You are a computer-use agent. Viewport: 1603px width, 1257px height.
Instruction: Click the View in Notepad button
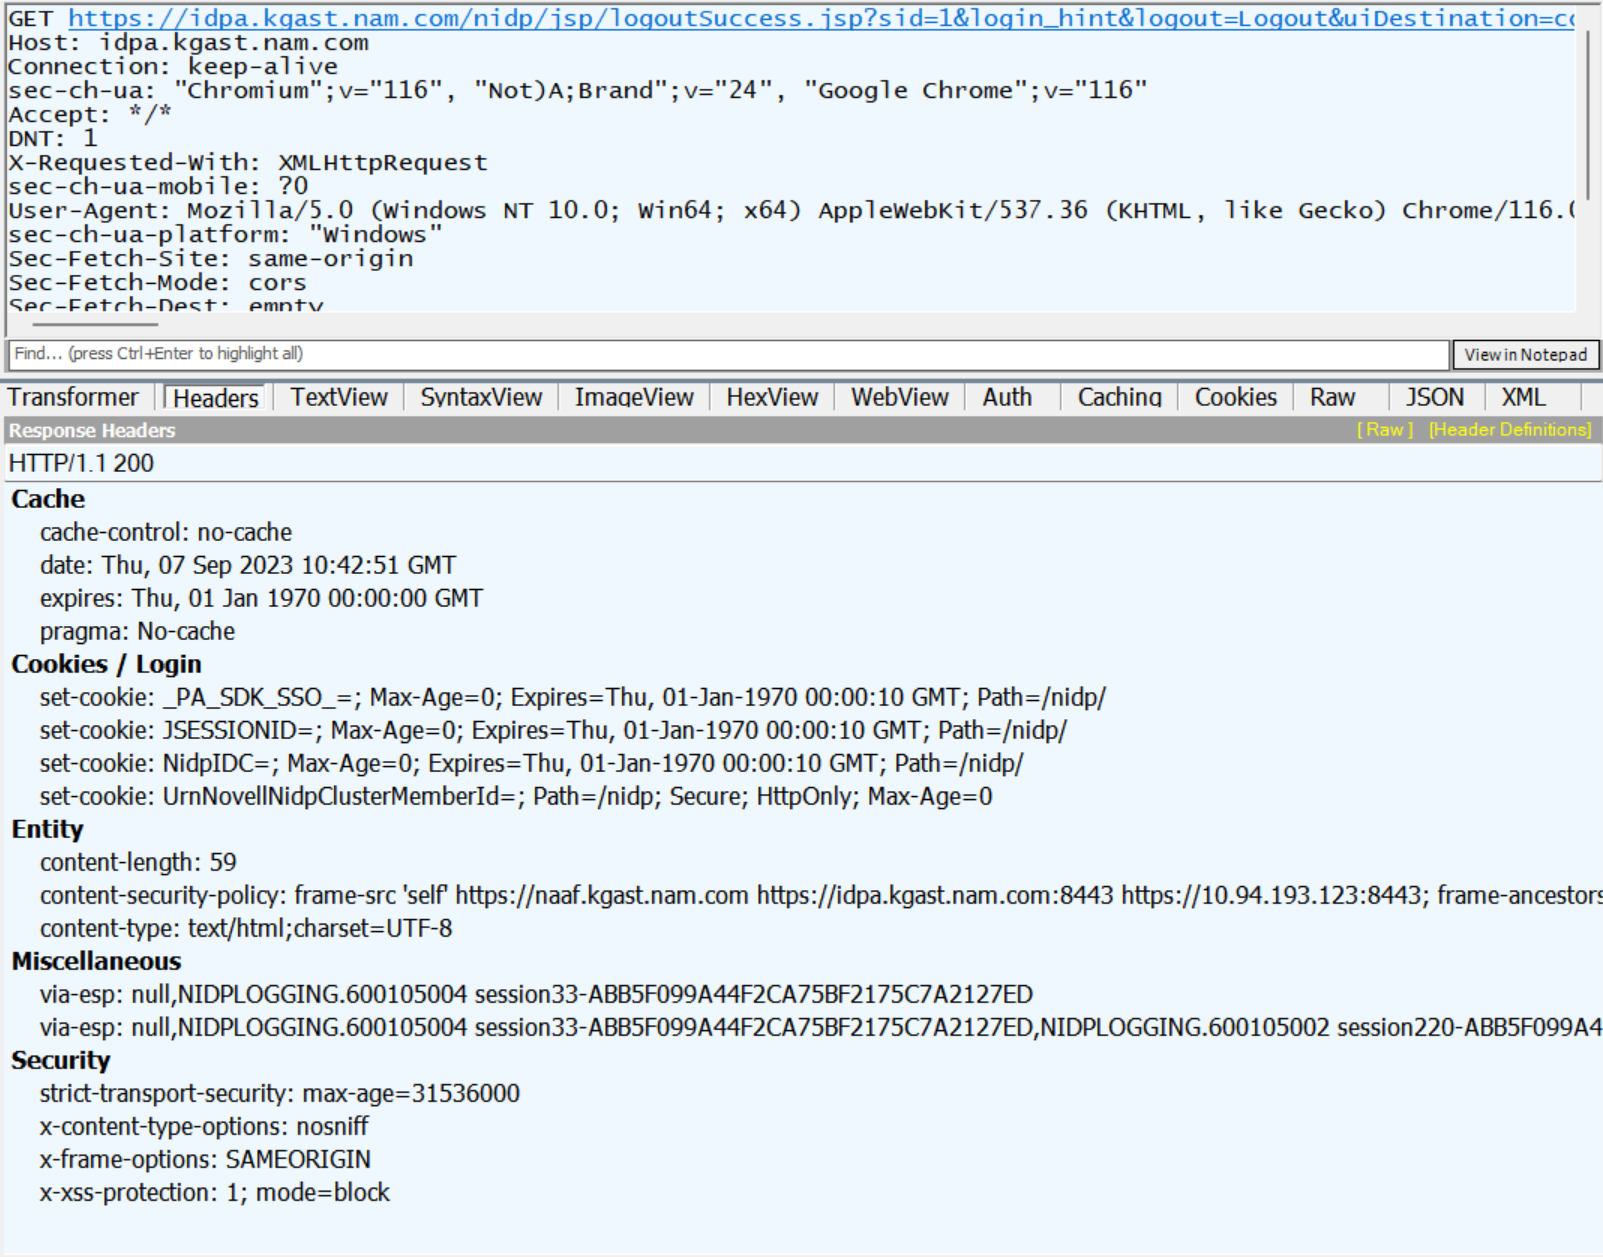(x=1525, y=355)
